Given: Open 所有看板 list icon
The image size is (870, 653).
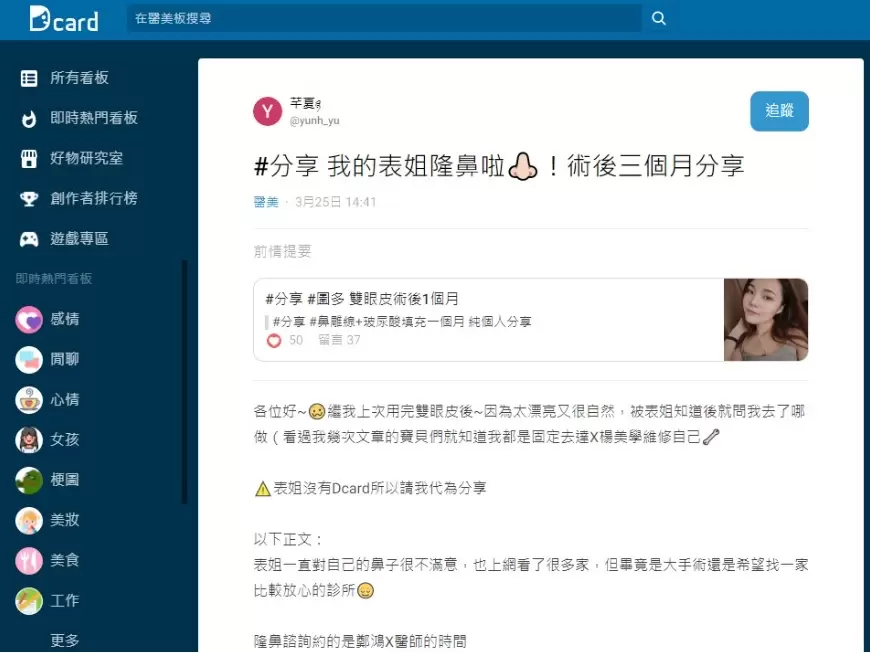Looking at the screenshot, I should coord(29,78).
